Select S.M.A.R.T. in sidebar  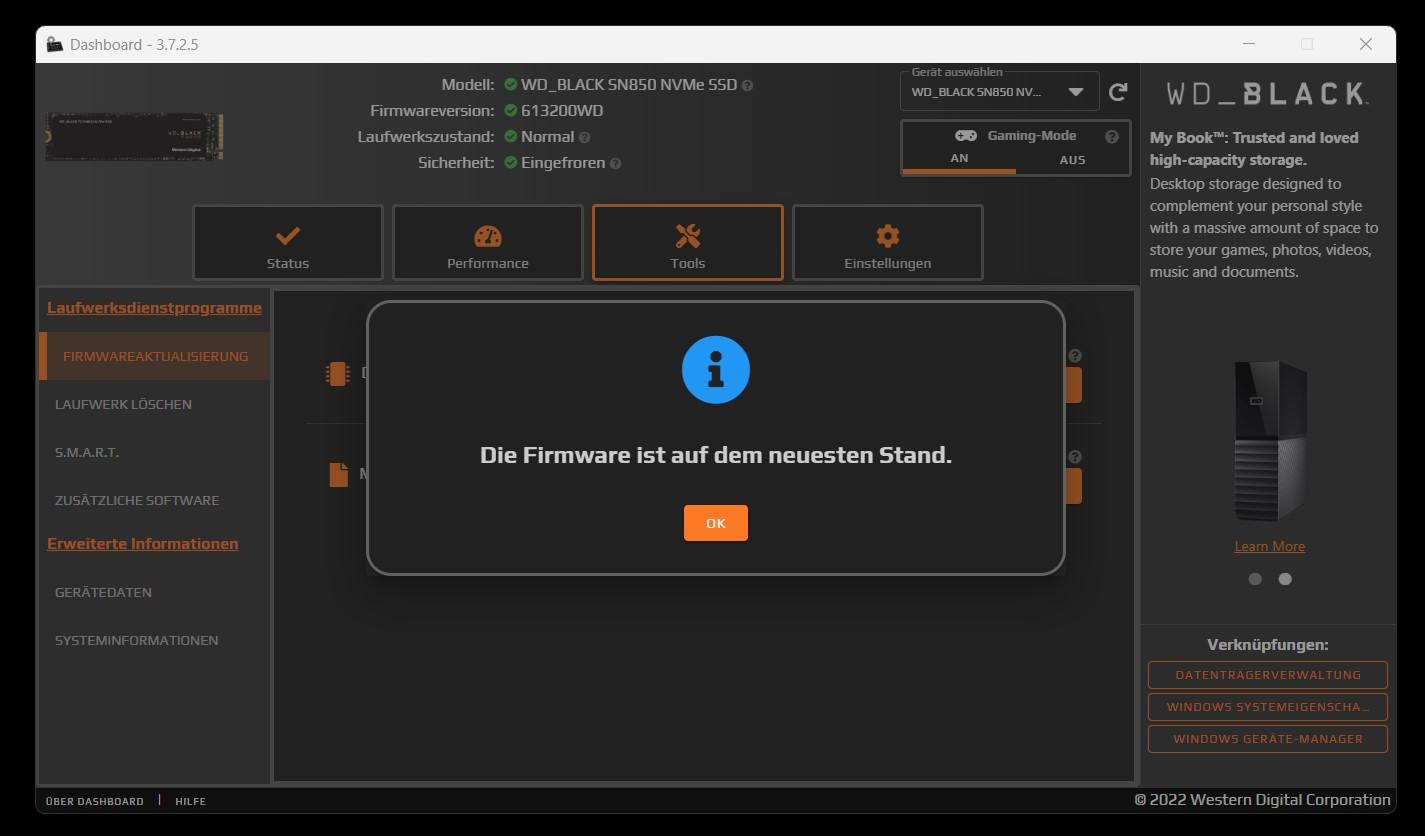tap(155, 452)
